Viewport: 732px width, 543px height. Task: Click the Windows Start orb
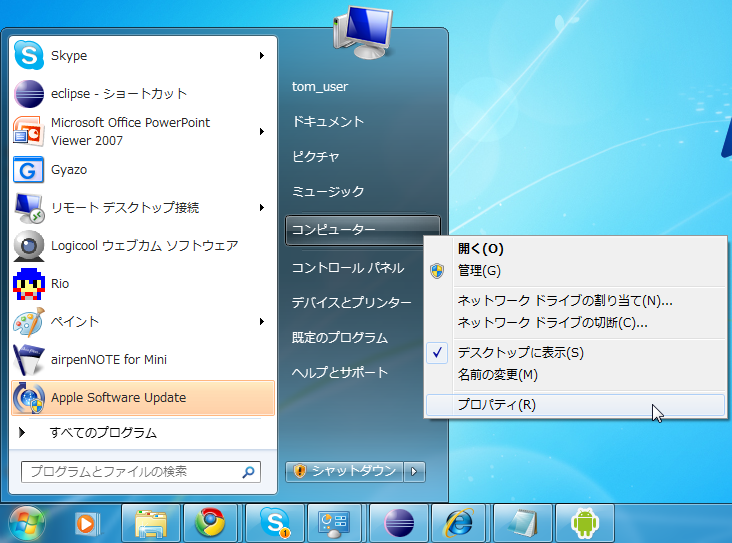pyautogui.click(x=27, y=523)
